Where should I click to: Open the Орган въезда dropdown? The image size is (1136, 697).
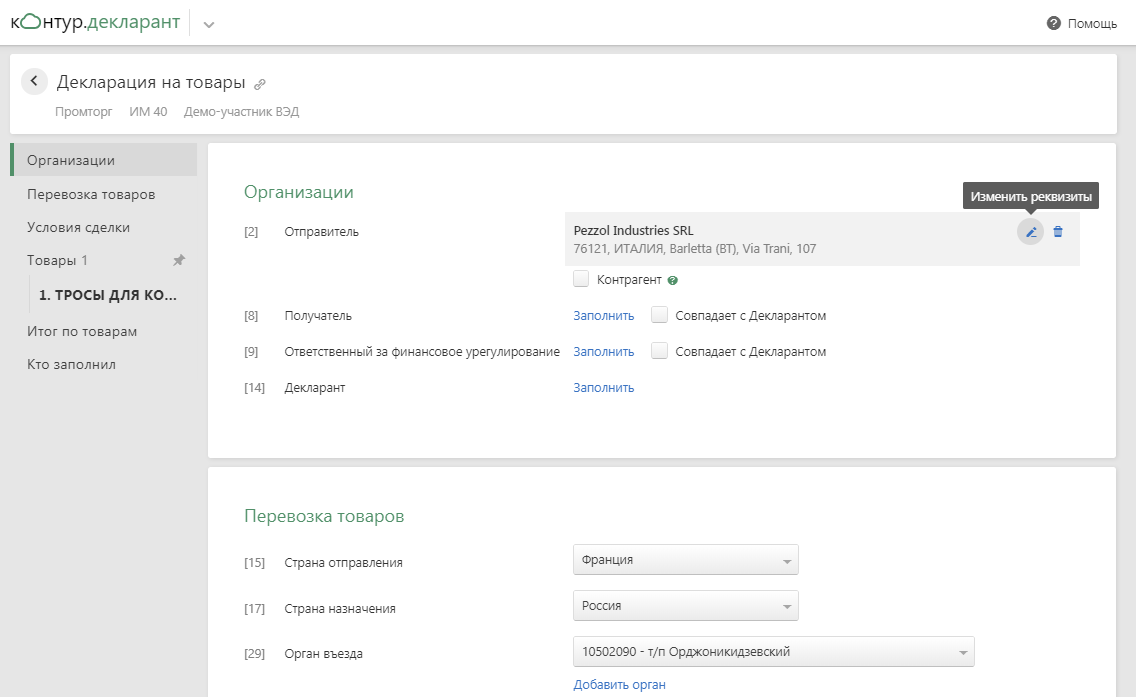point(774,651)
